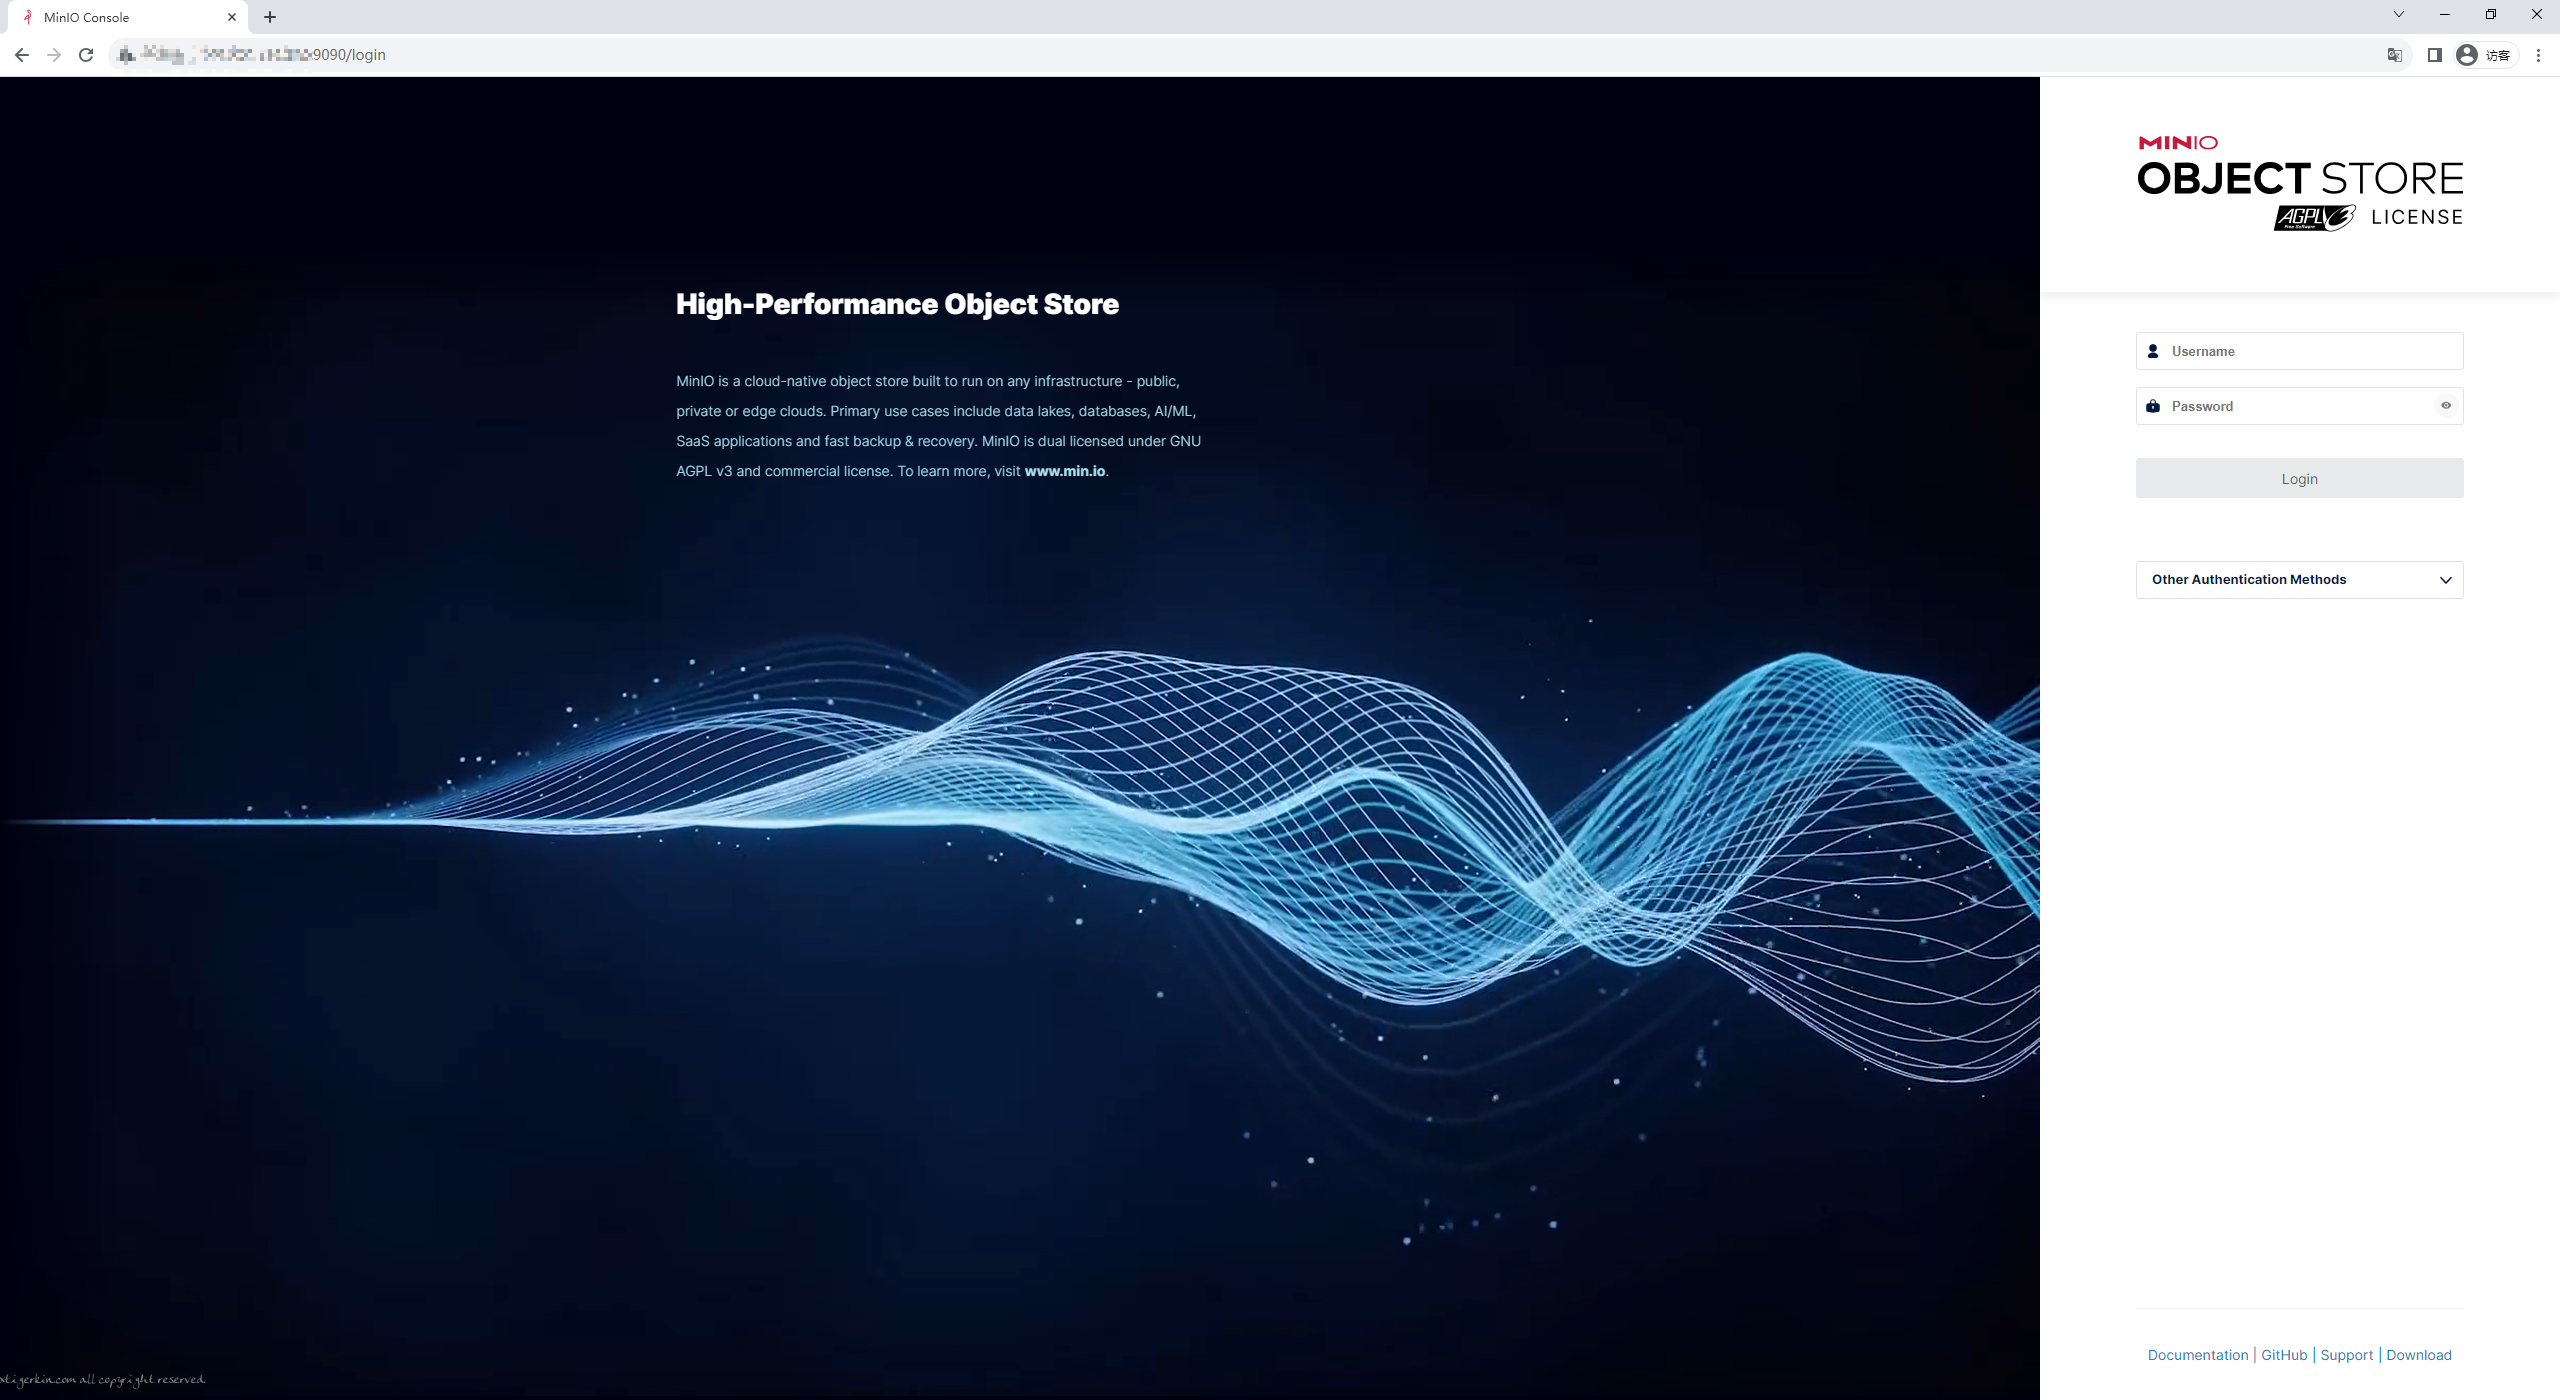Screen dimensions: 2560x1400
Task: Click the Password input field
Action: point(2299,406)
